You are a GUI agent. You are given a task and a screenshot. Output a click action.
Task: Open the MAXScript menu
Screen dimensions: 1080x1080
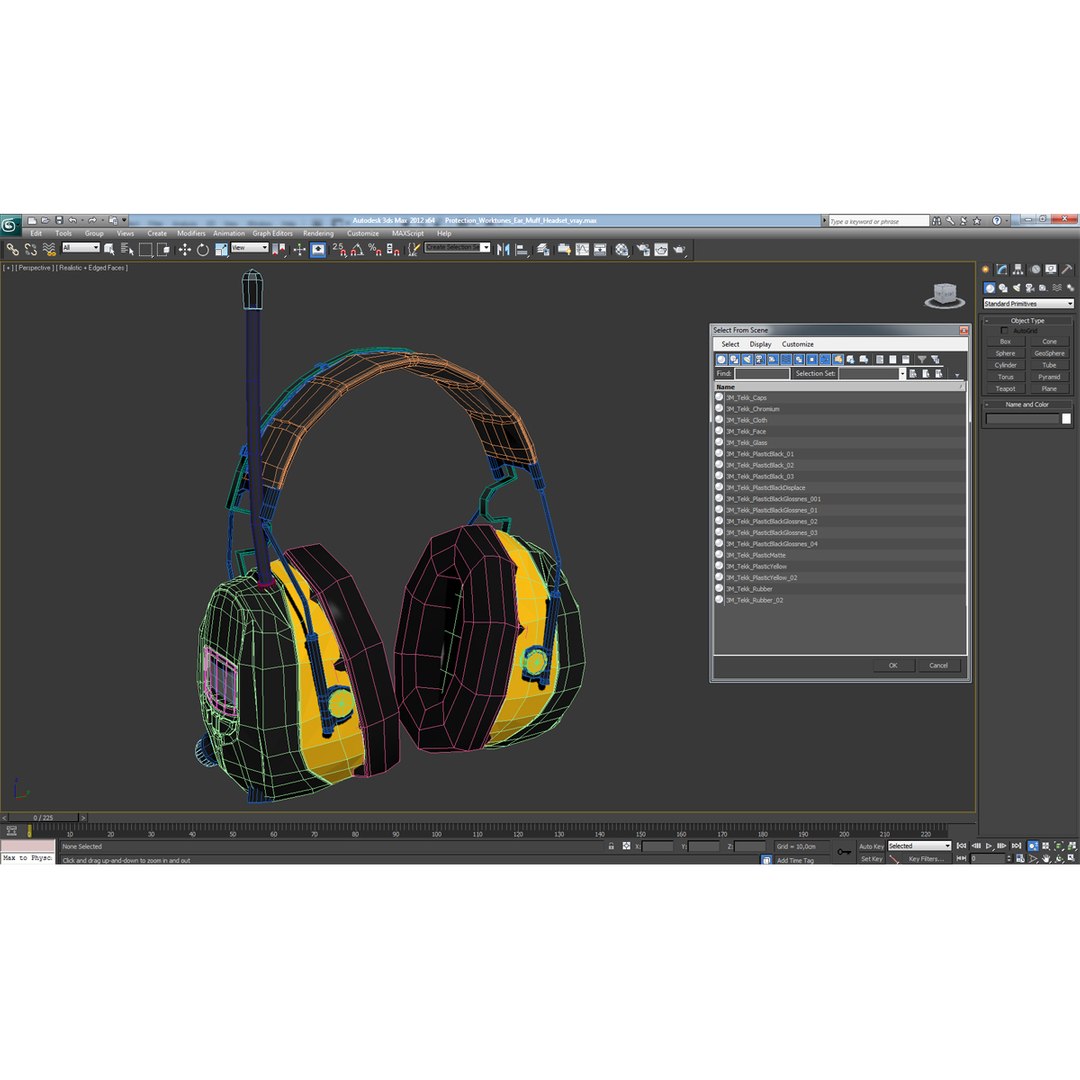[408, 233]
